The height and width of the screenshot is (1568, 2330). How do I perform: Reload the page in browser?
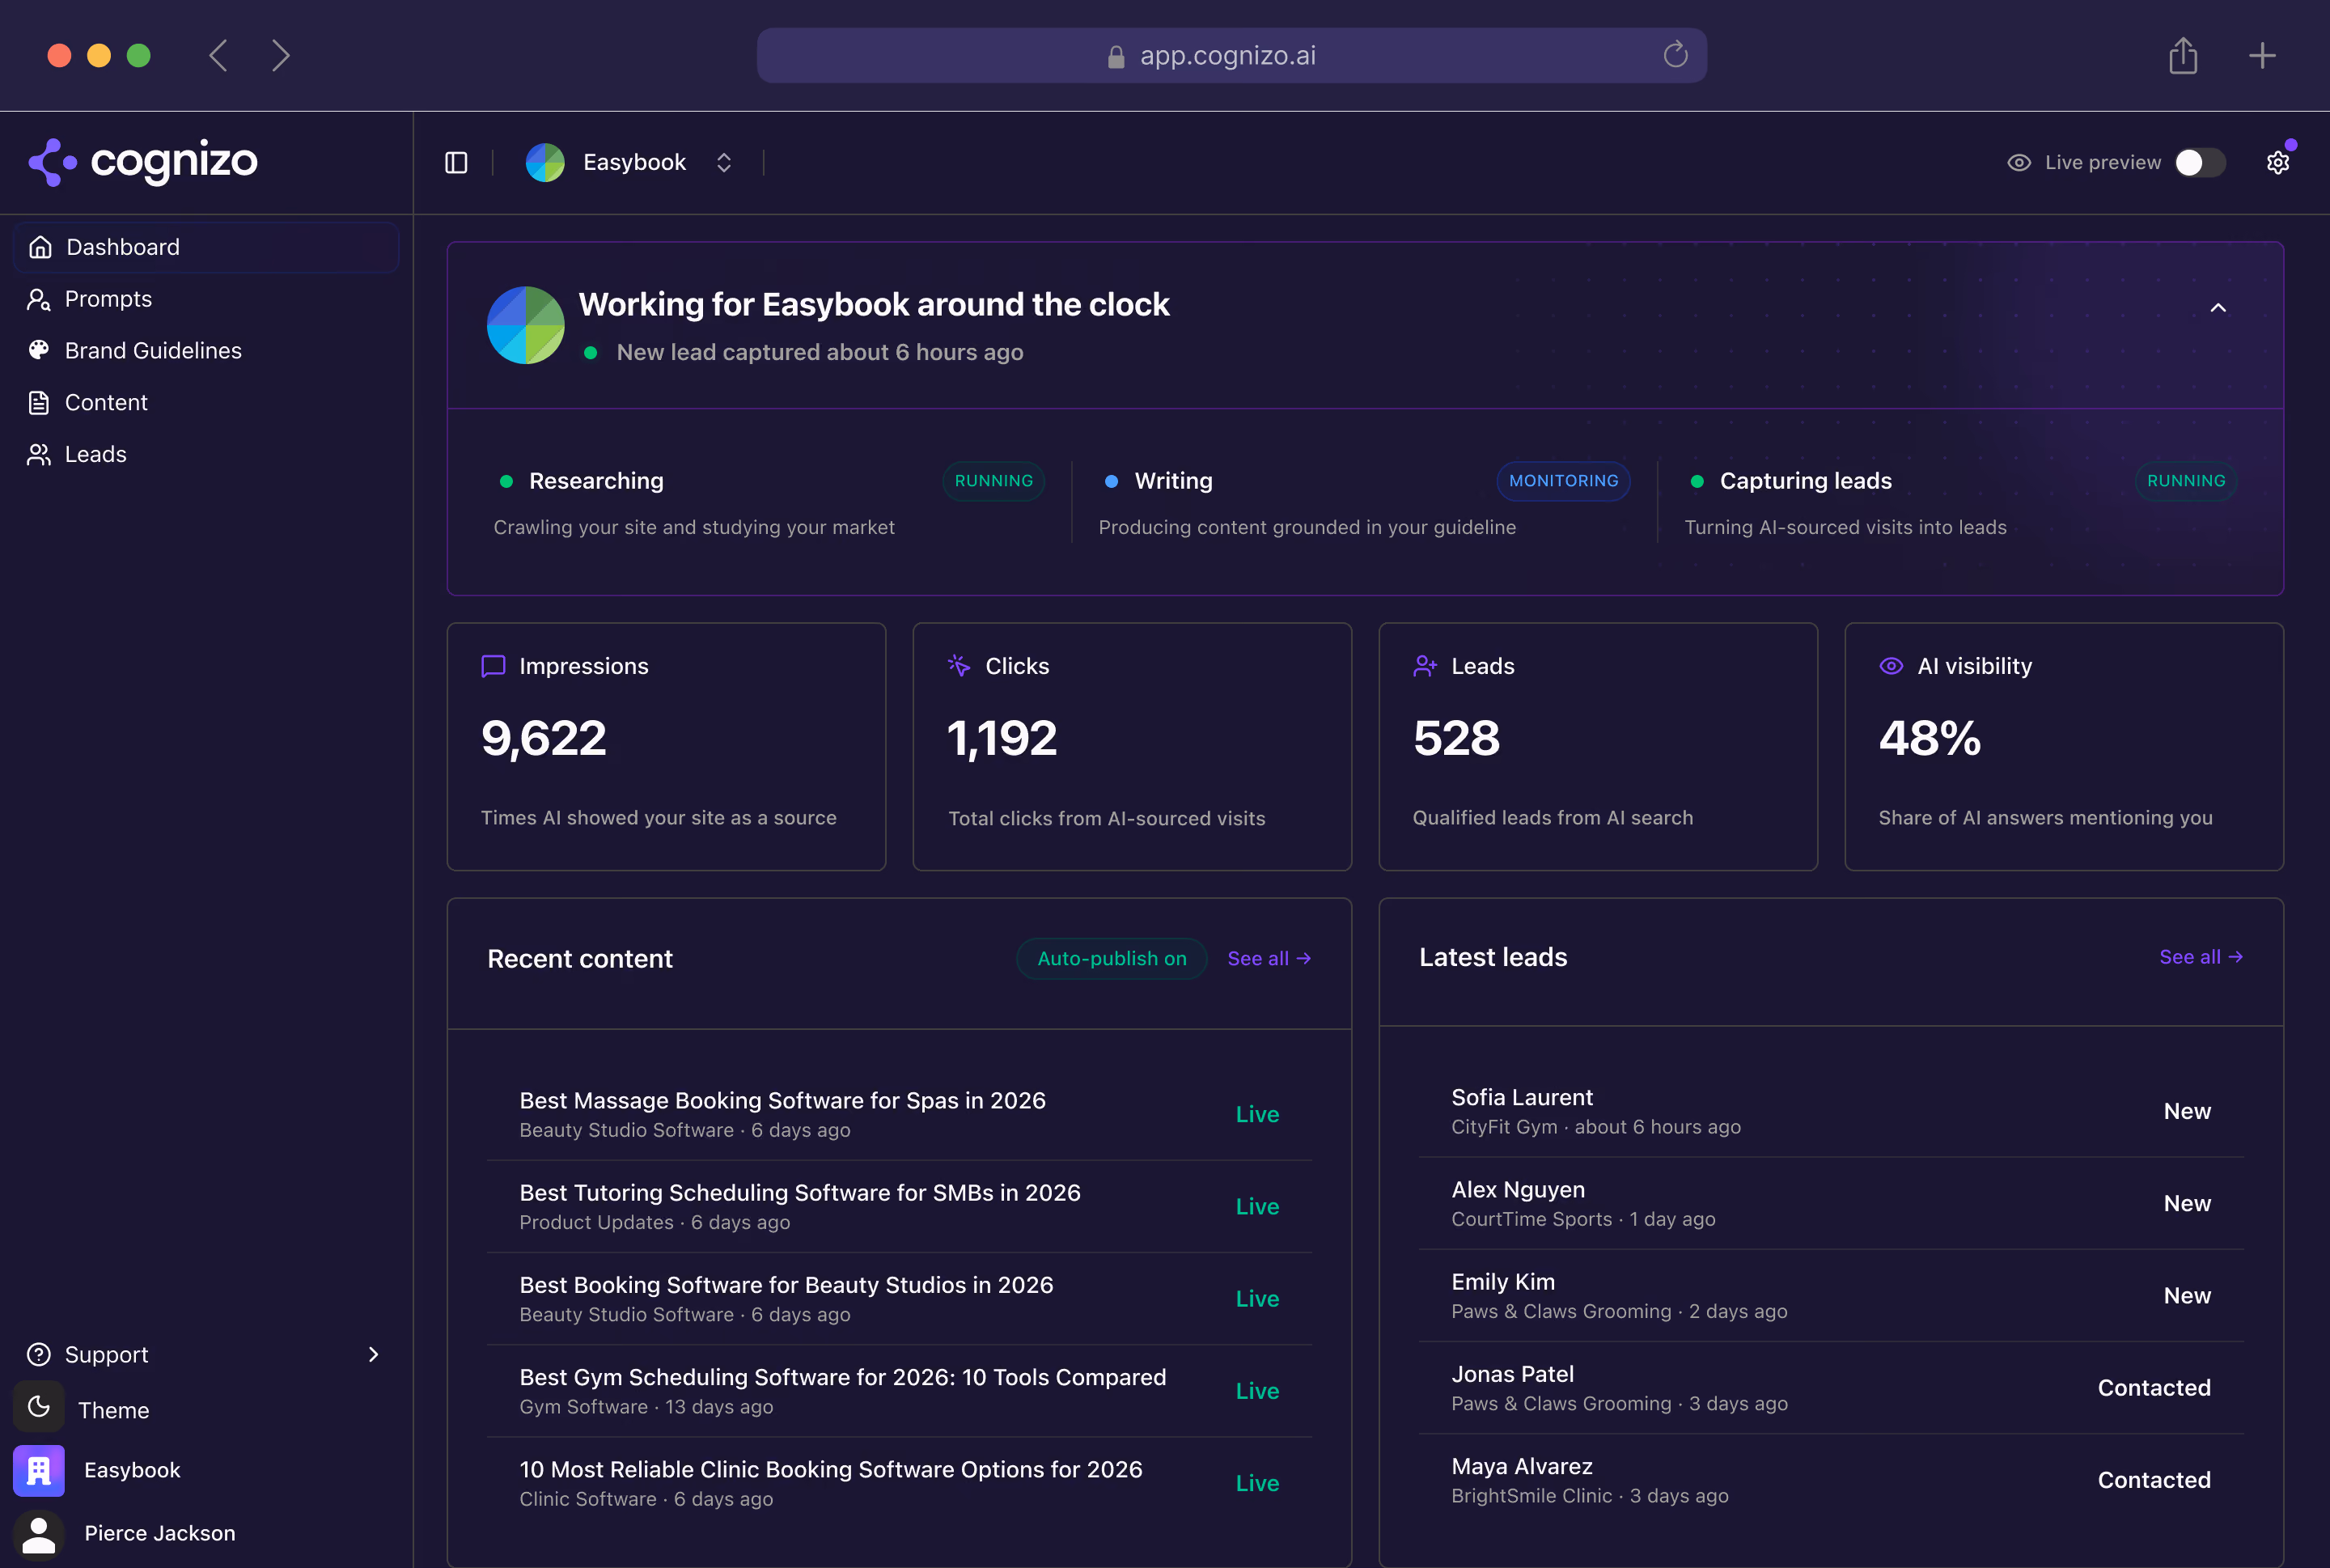click(x=1675, y=55)
